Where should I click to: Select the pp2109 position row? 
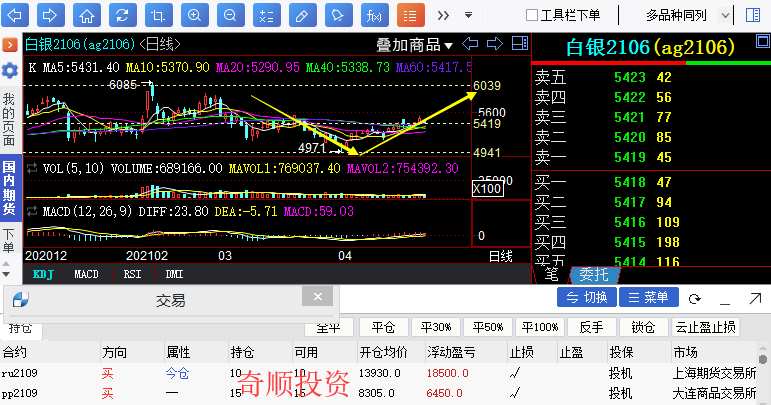(379, 393)
